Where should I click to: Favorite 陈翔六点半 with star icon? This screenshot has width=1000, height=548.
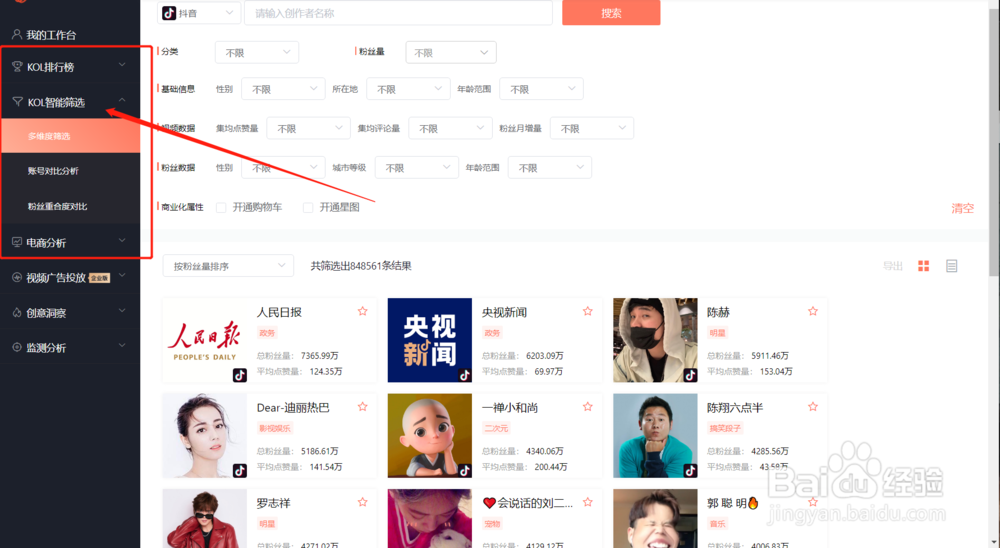click(x=812, y=406)
